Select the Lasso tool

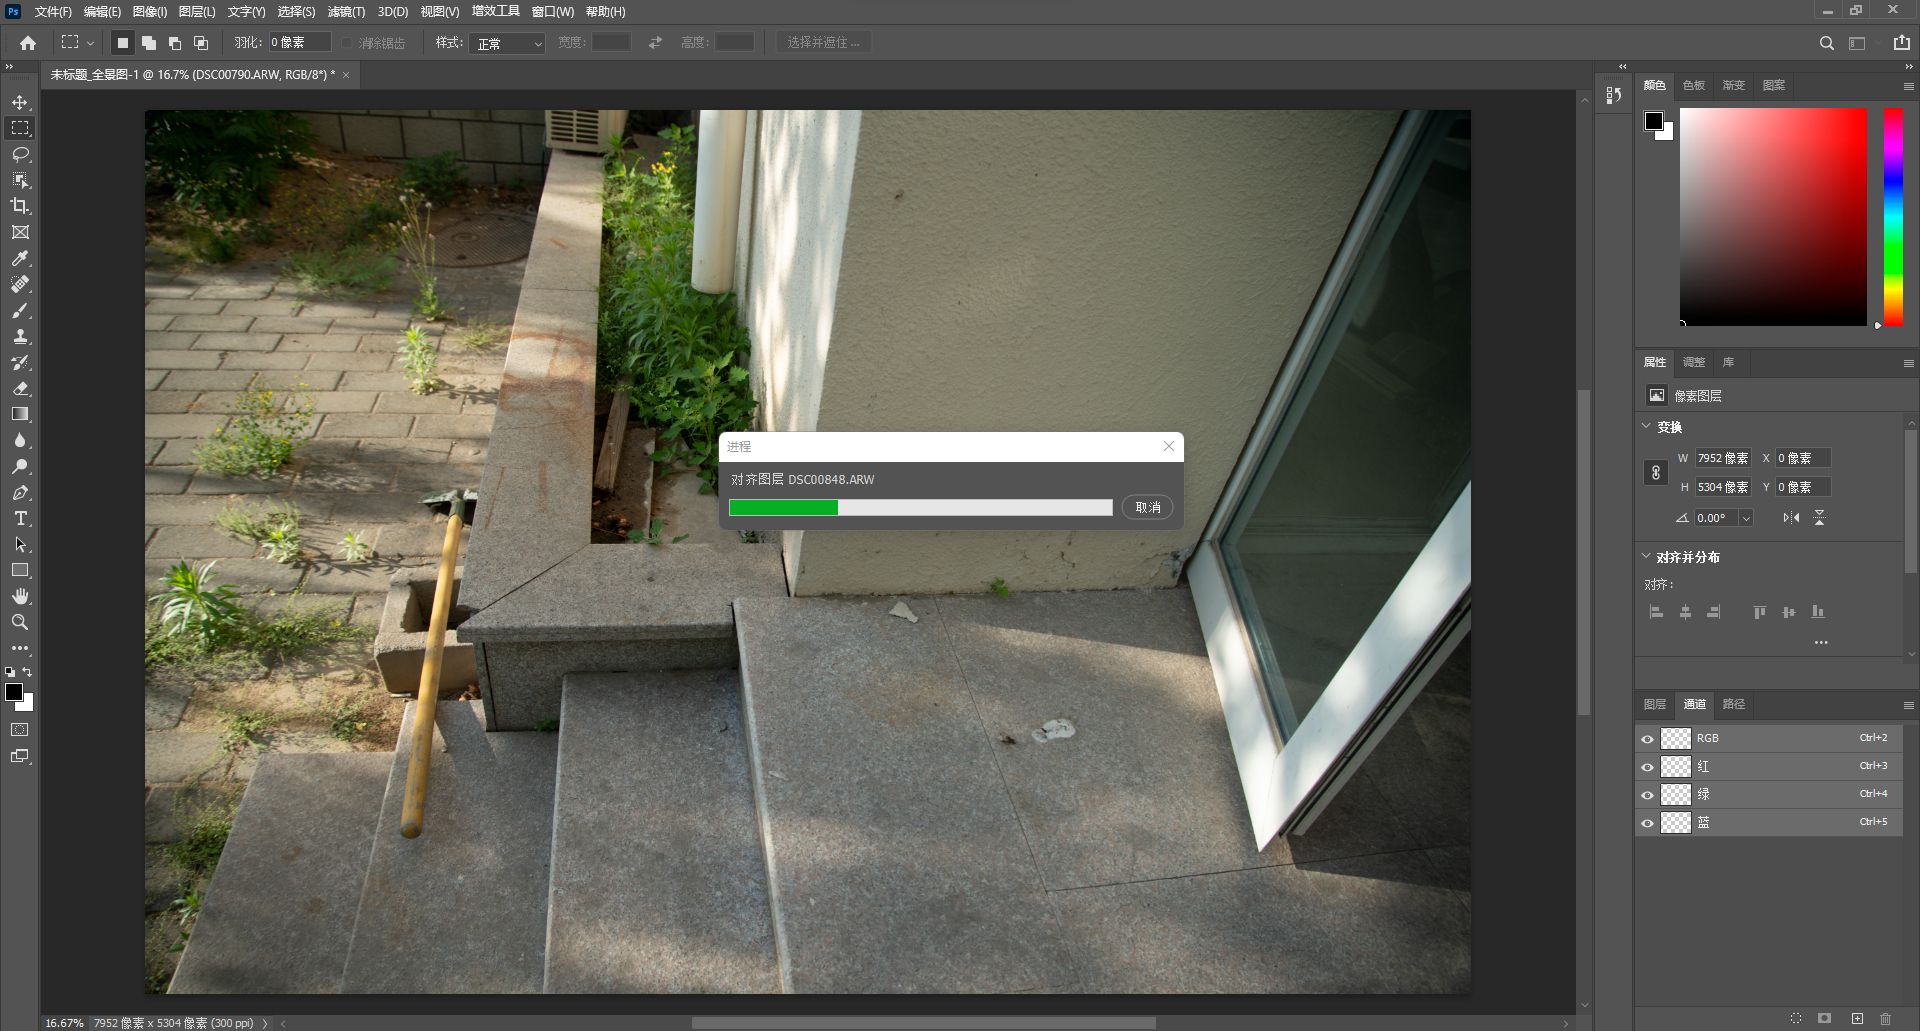tap(20, 155)
